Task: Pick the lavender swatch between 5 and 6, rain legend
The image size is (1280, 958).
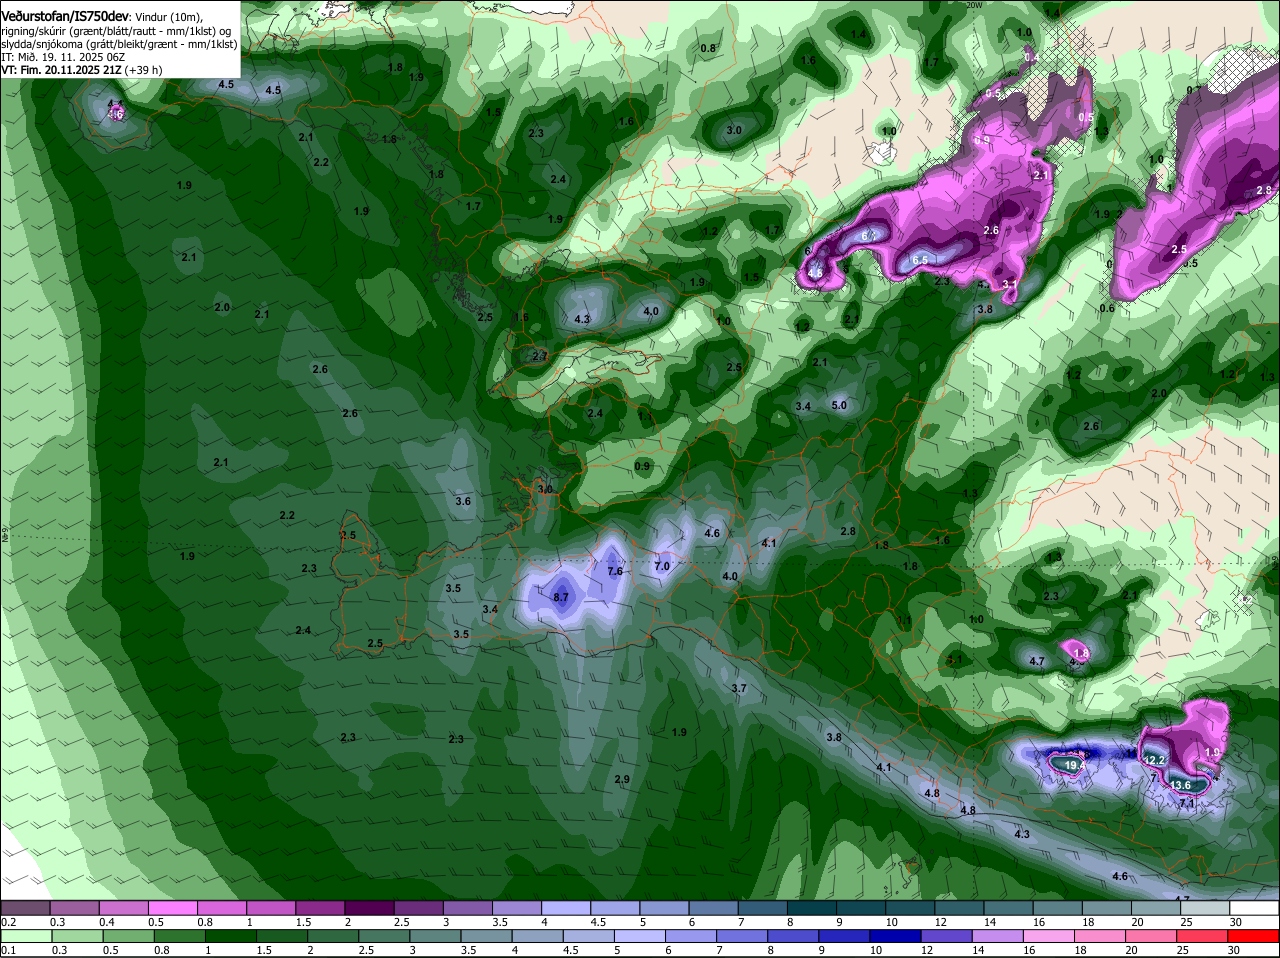Action: point(641,936)
